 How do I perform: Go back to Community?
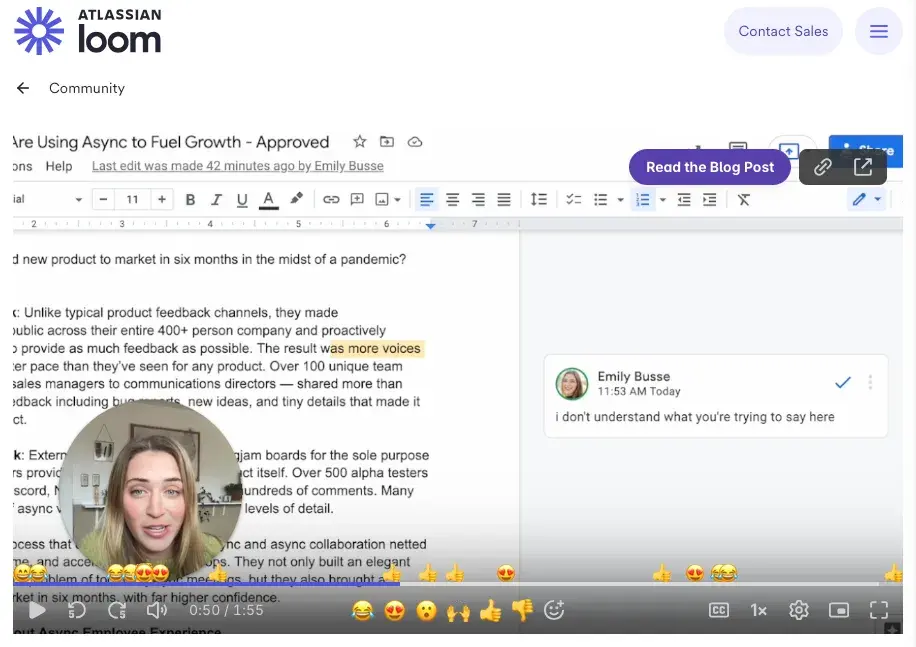[x=22, y=88]
